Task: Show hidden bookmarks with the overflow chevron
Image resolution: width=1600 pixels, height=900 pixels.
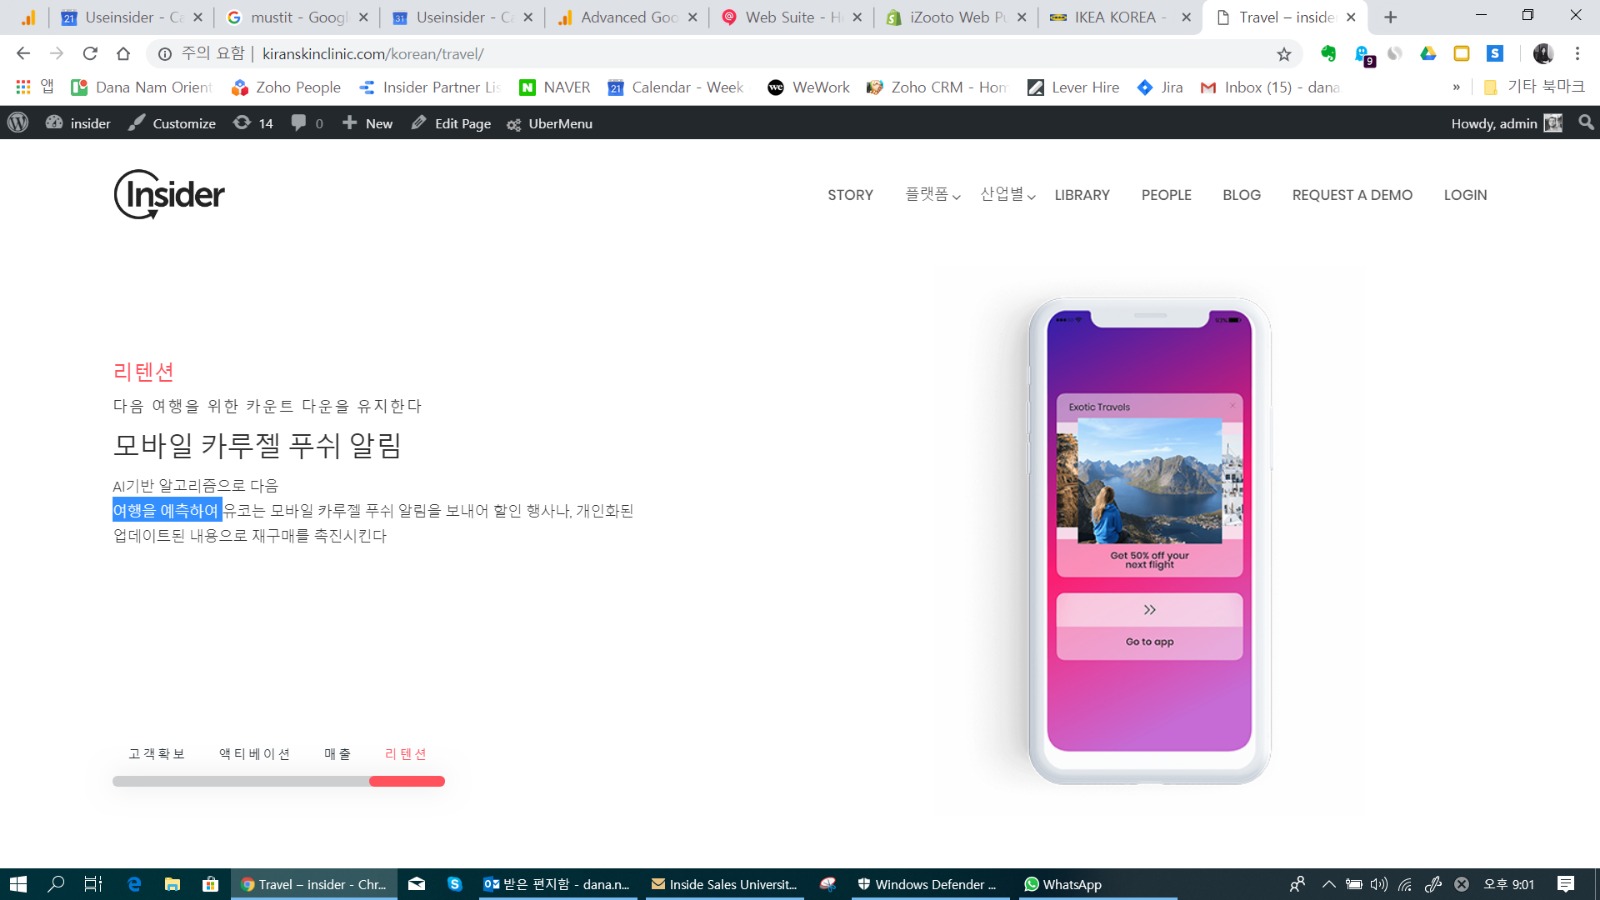Action: pos(1456,88)
